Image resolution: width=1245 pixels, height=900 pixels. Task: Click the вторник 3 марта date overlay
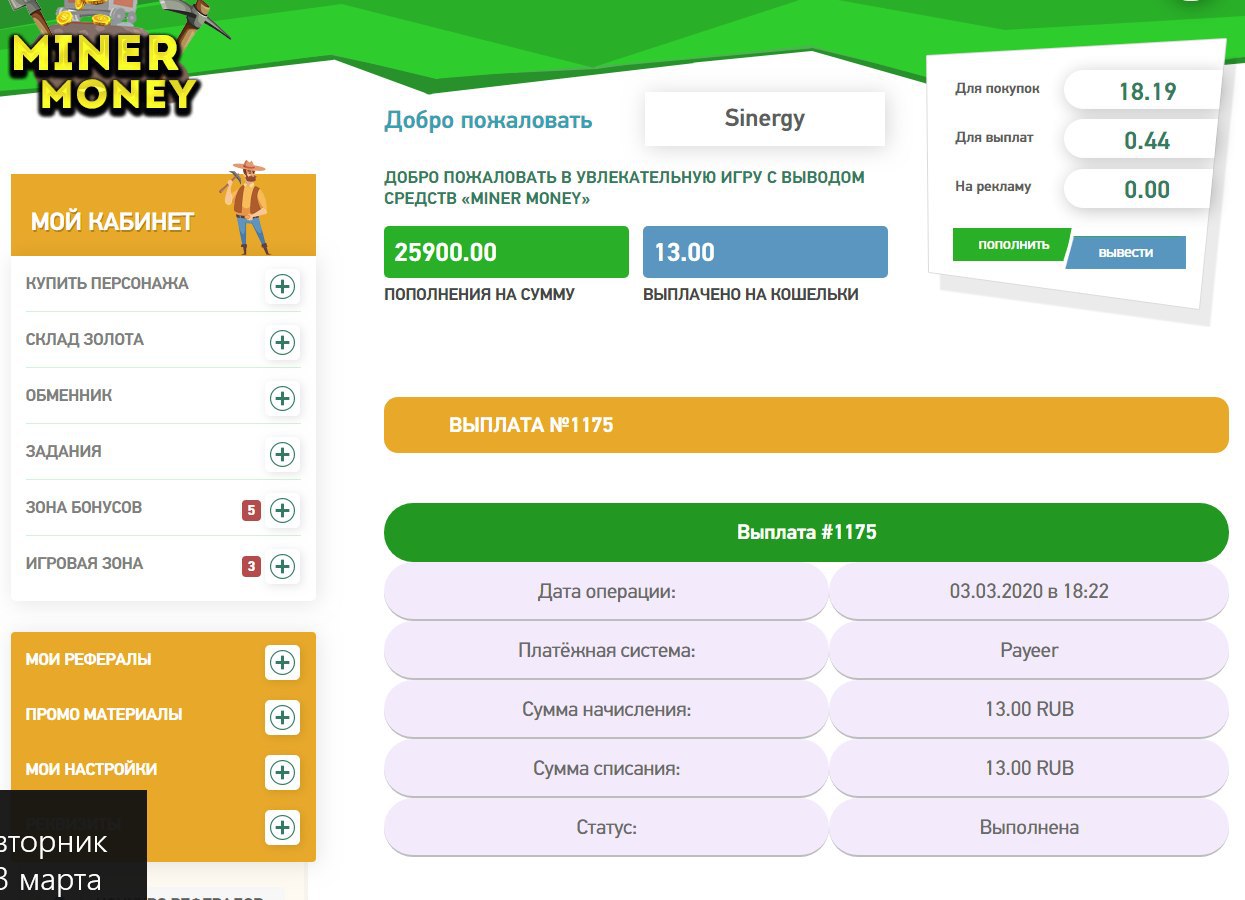coord(73,845)
